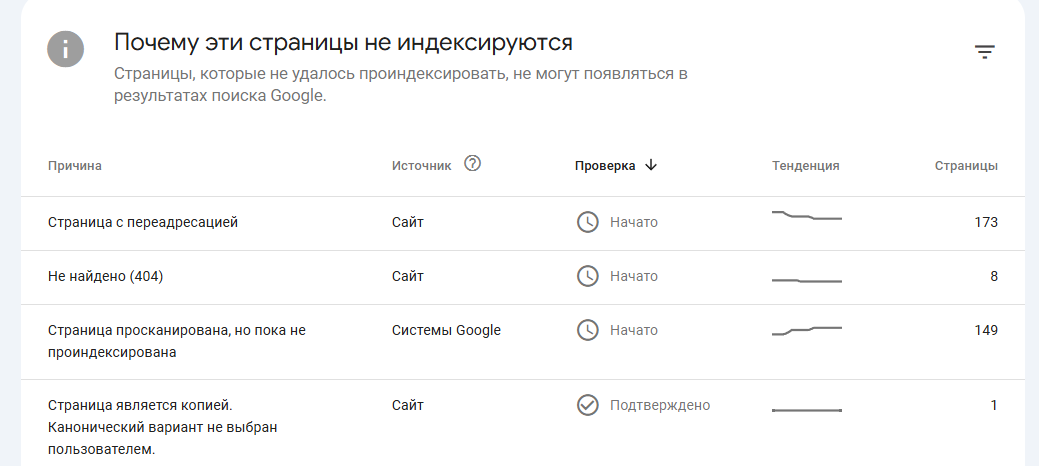
Task: Click the Подтверждено checkmark icon
Action: [588, 405]
